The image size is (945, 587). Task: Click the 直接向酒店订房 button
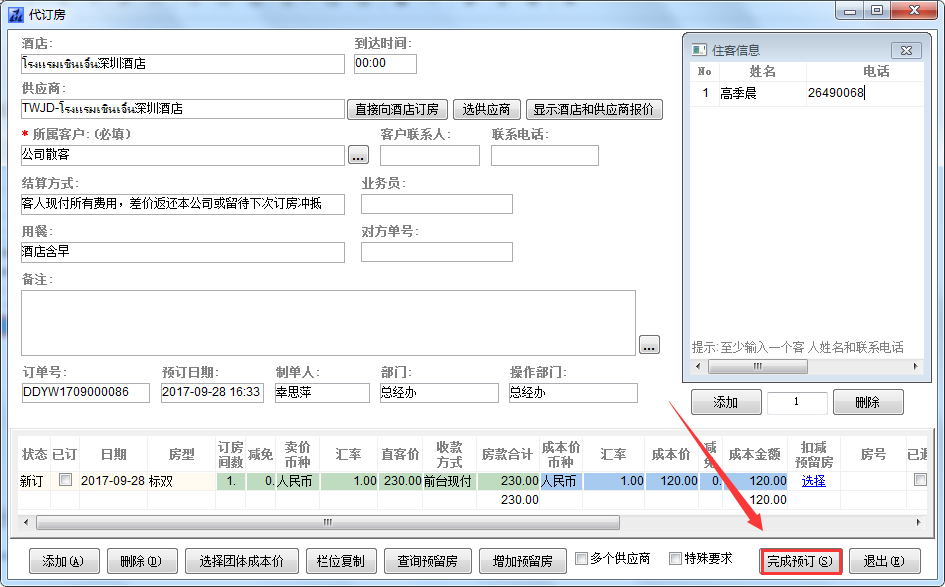[397, 109]
